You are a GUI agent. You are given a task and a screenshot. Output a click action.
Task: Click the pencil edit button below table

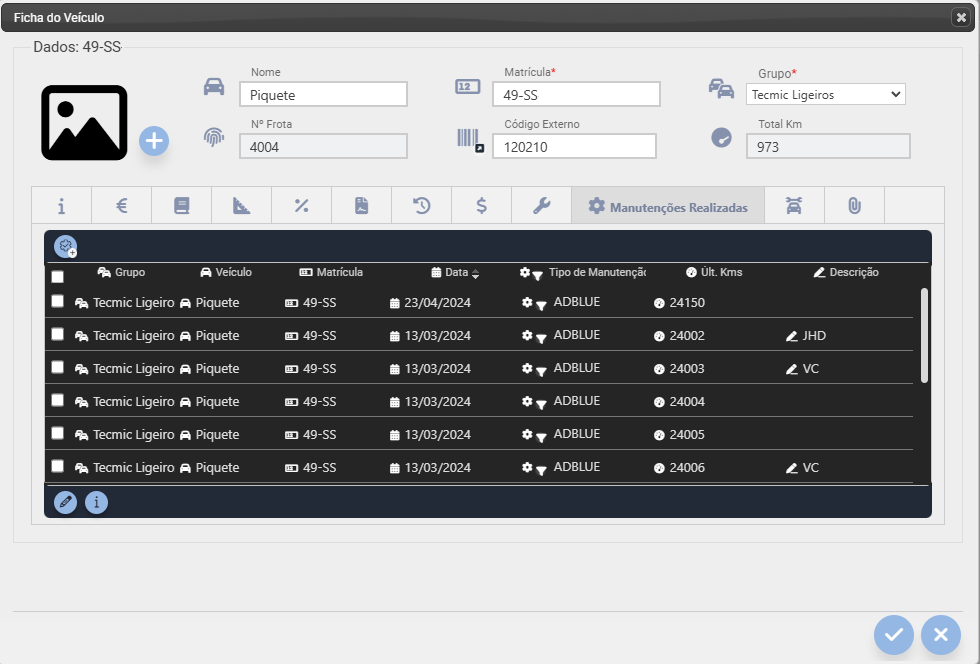tap(66, 502)
